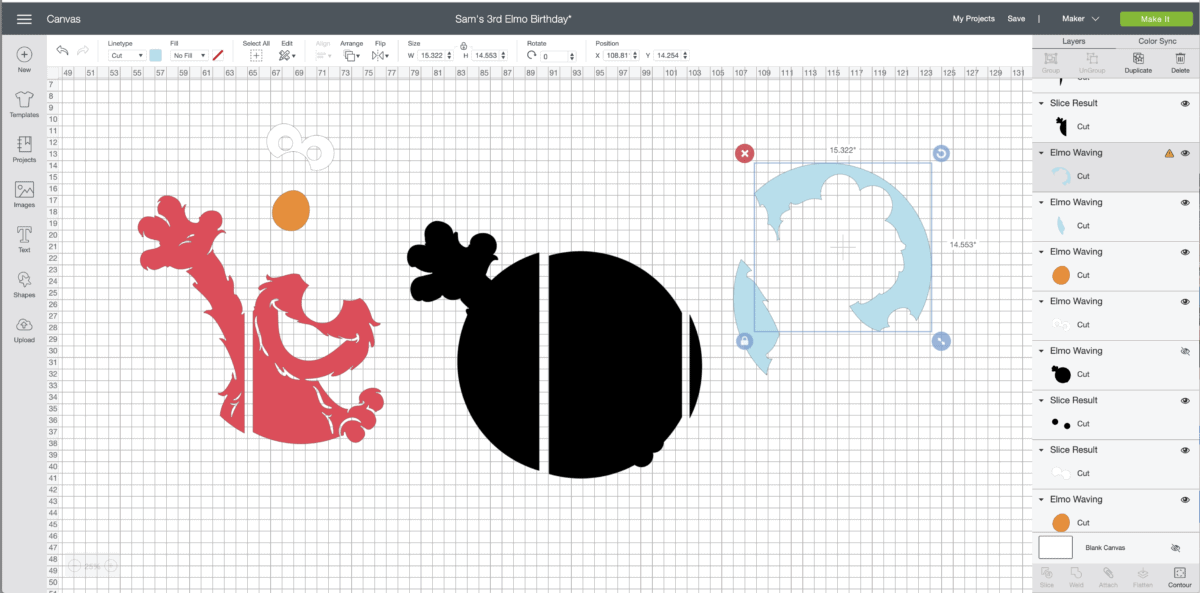Image resolution: width=1200 pixels, height=593 pixels.
Task: Select the Text tool in the left sidebar
Action: (x=22, y=237)
